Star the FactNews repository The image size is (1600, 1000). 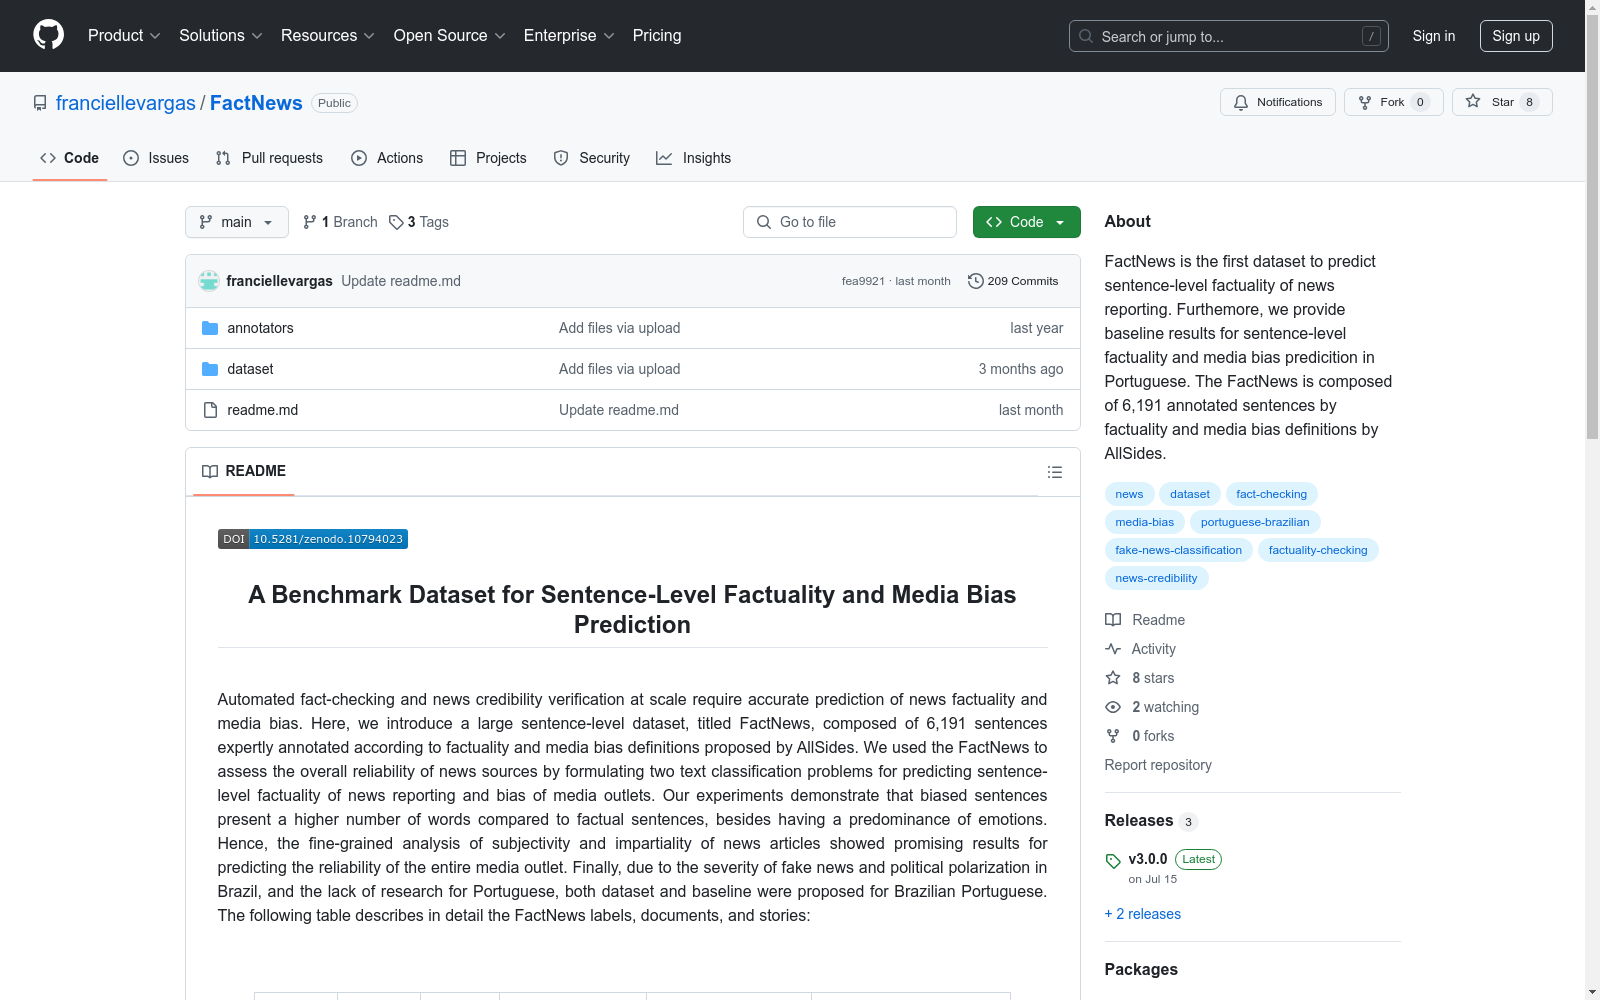click(x=1502, y=102)
